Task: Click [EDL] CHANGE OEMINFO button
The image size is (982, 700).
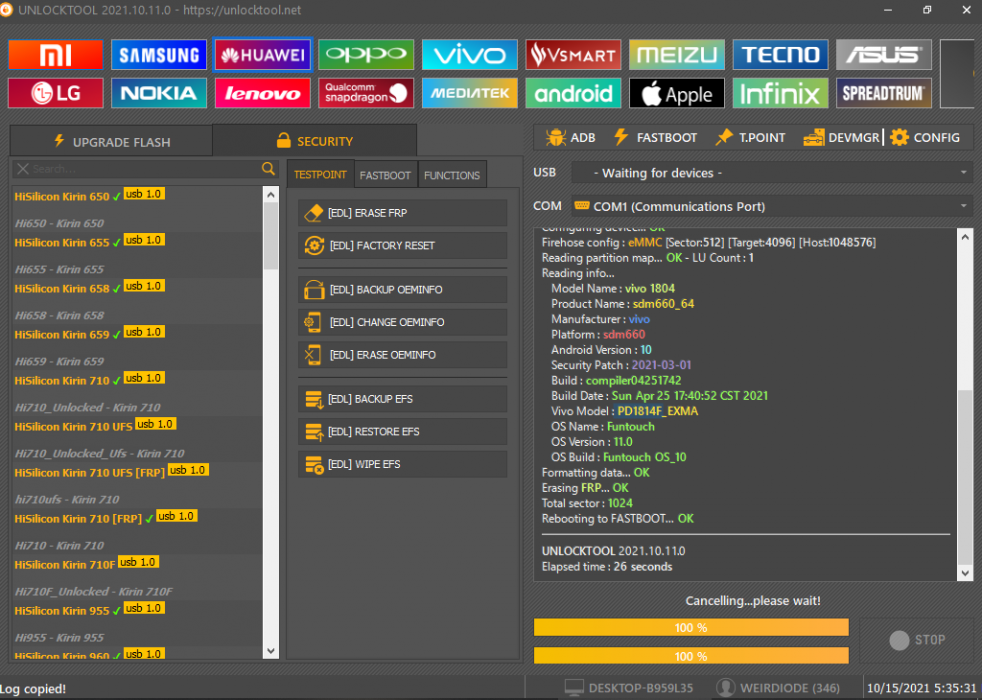Action: tap(403, 322)
